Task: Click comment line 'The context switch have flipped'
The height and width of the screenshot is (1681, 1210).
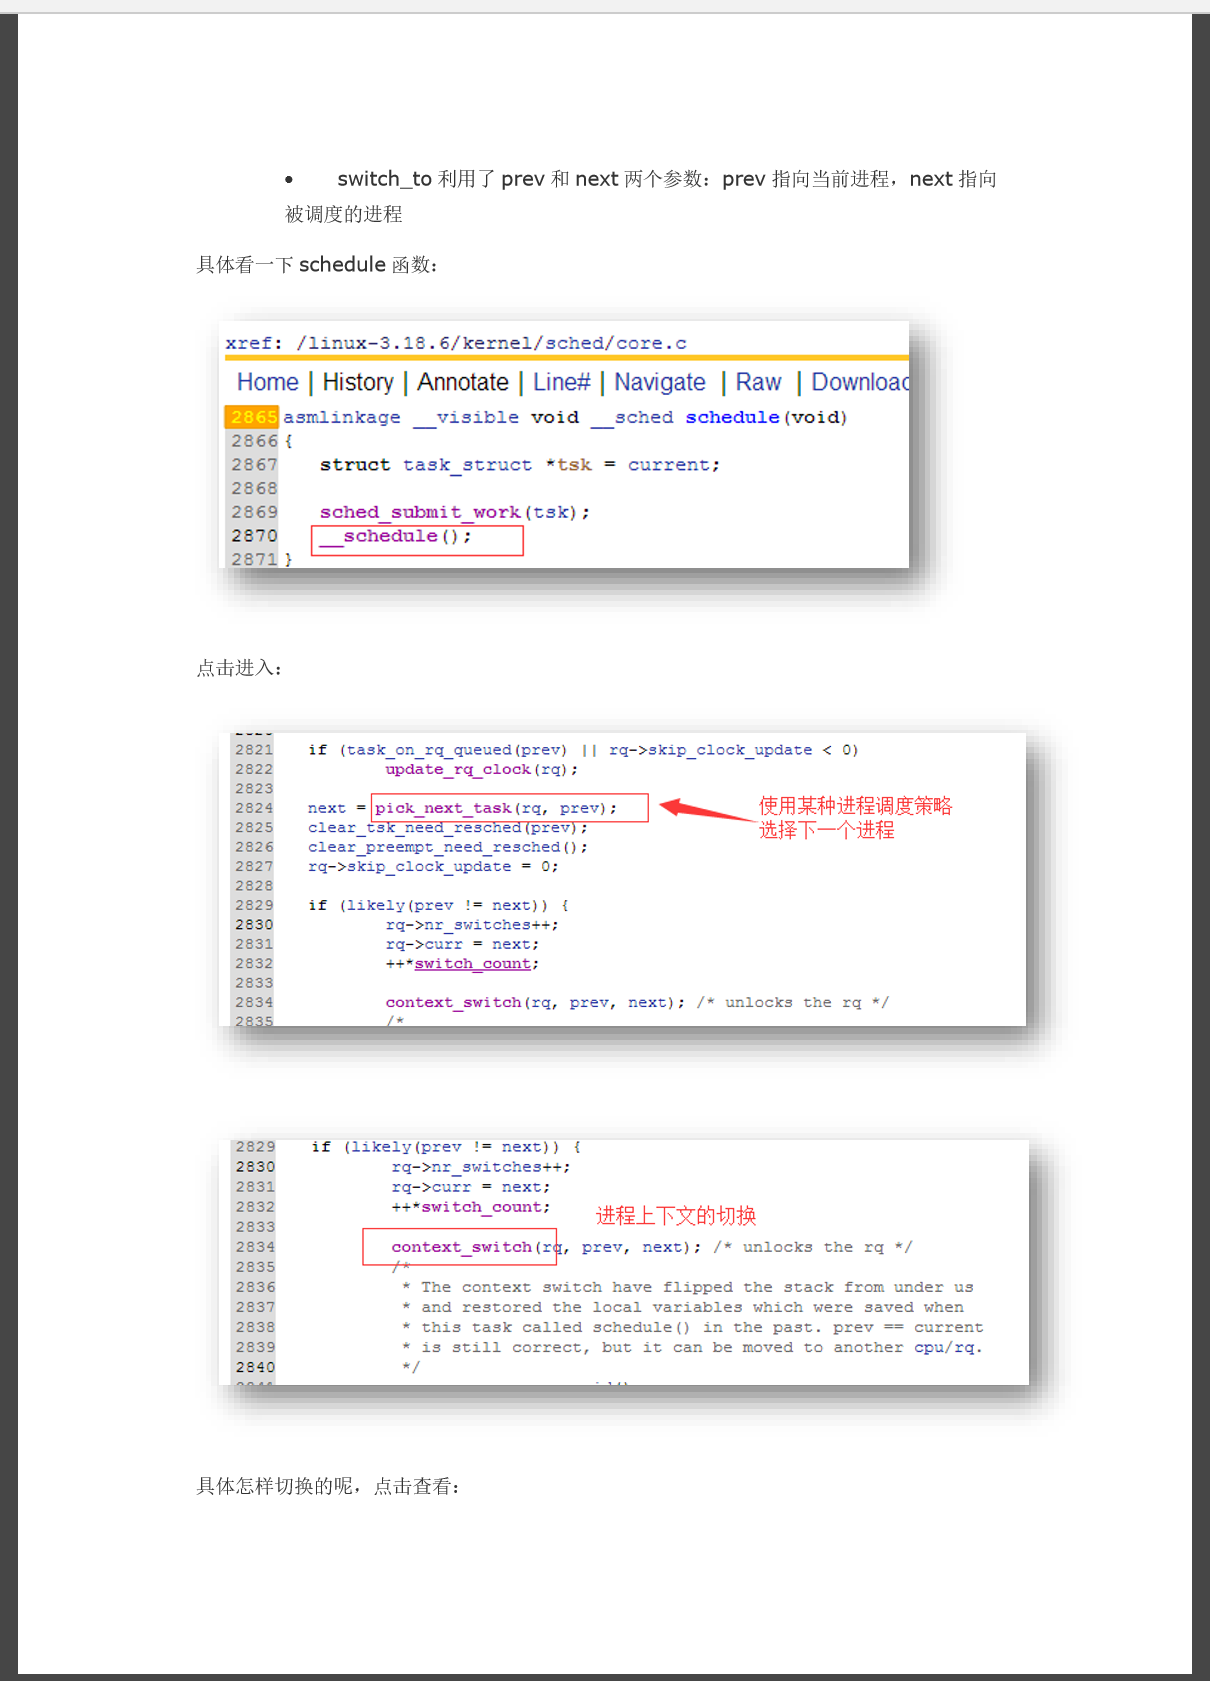Action: pyautogui.click(x=687, y=1287)
